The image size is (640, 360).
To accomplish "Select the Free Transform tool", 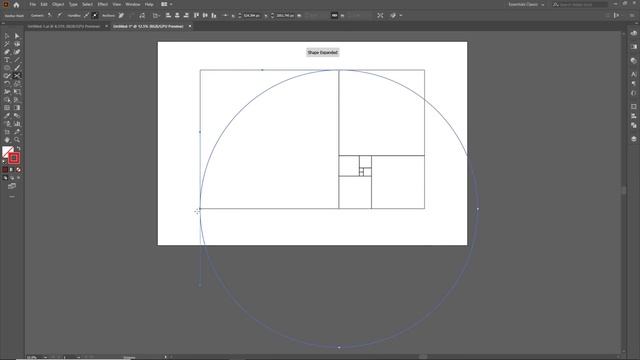I will tap(17, 92).
